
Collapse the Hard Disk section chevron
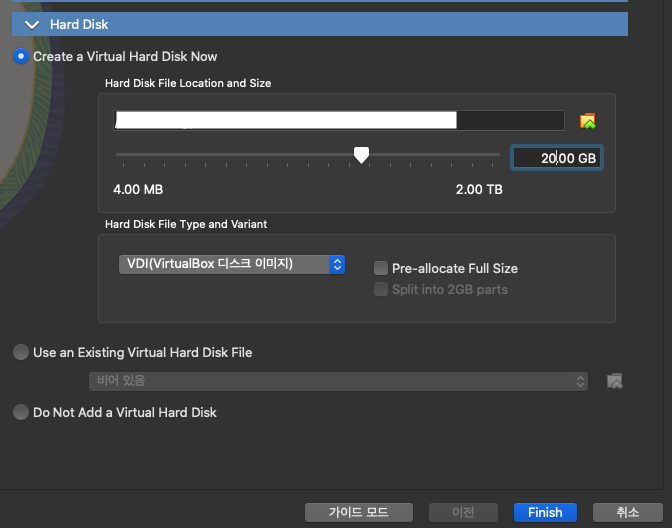[x=32, y=25]
